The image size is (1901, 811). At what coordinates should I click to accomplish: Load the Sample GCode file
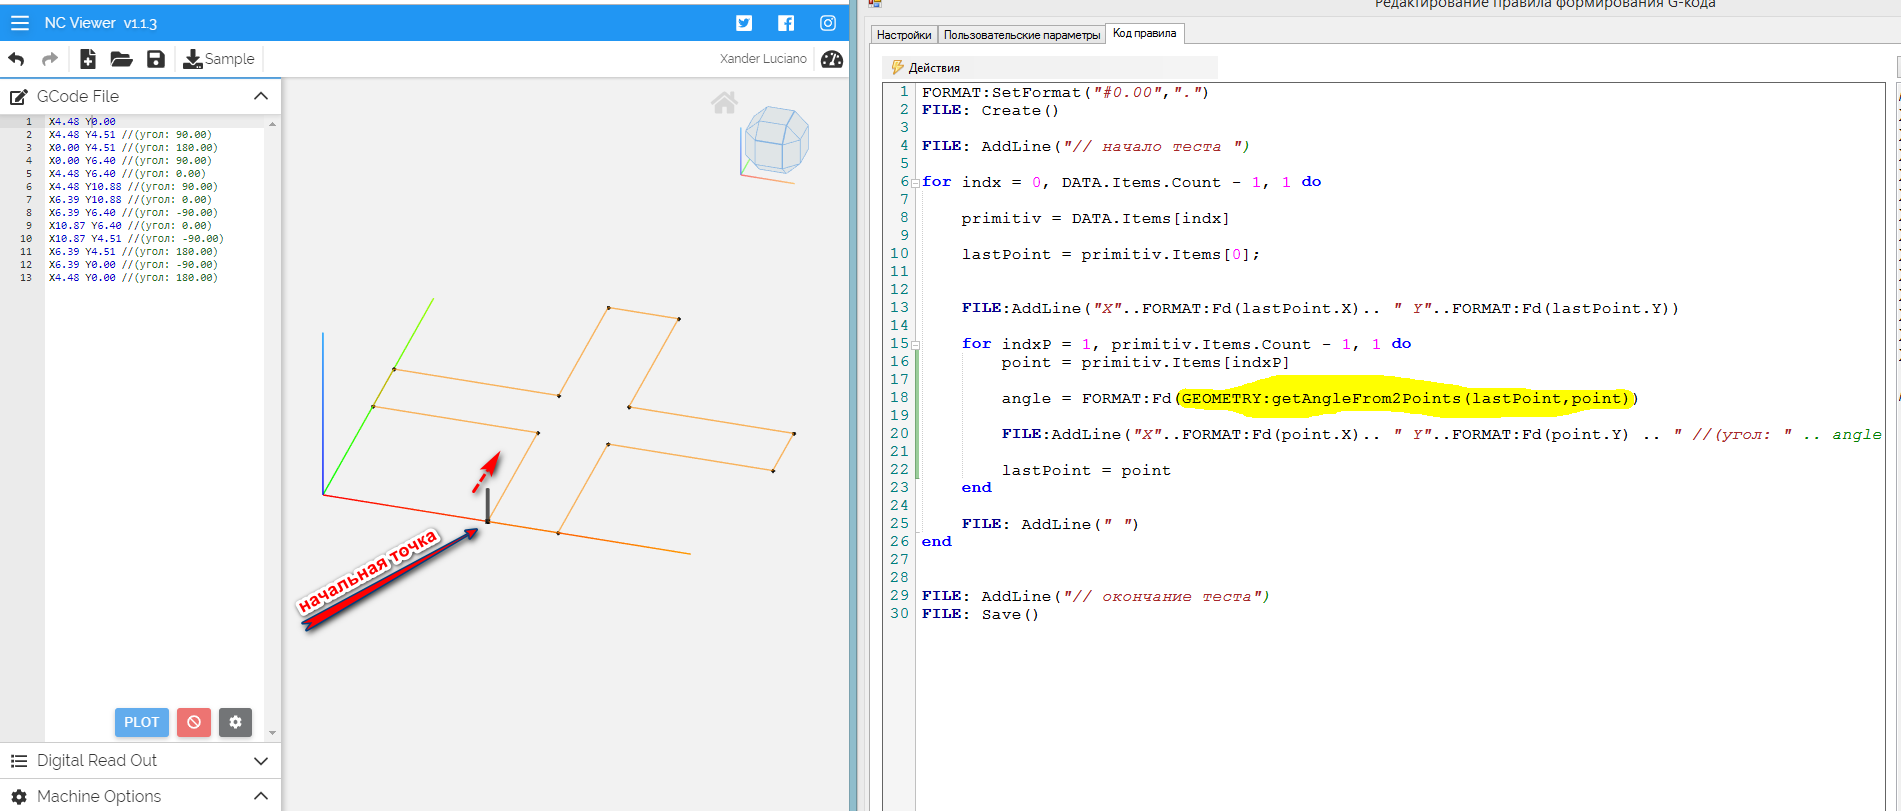point(219,59)
